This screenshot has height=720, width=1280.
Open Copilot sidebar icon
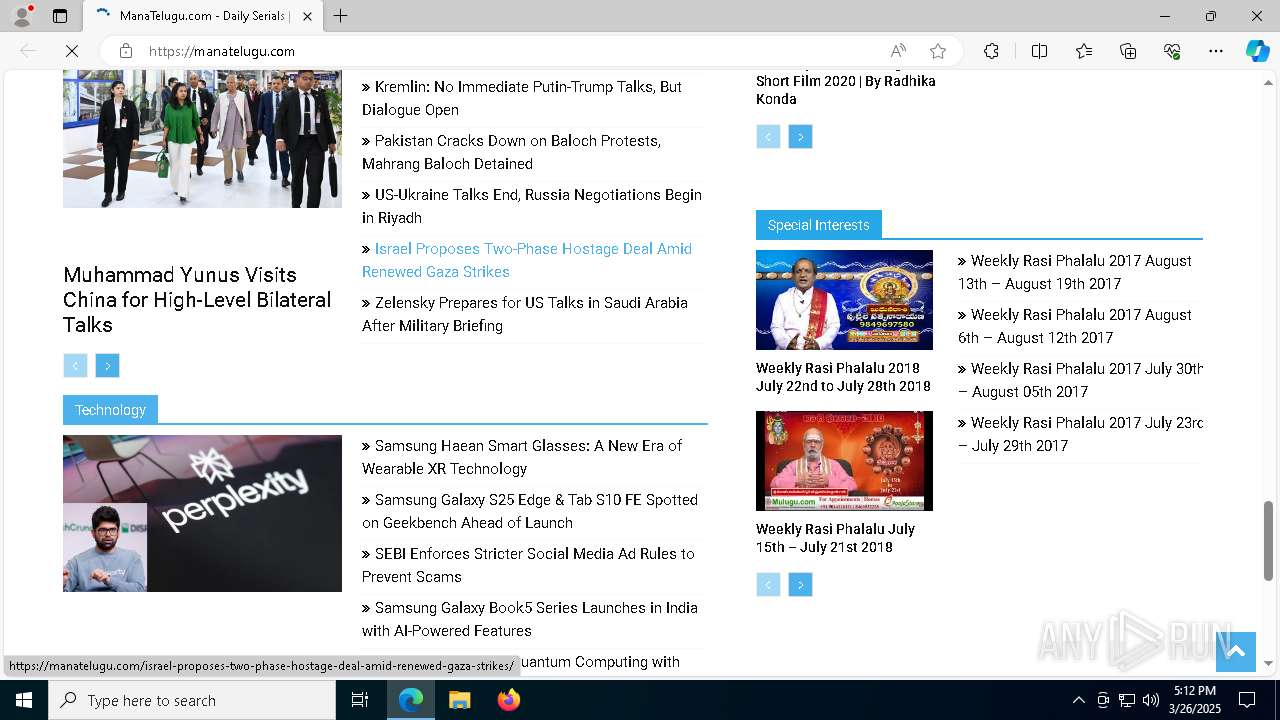pyautogui.click(x=1257, y=51)
